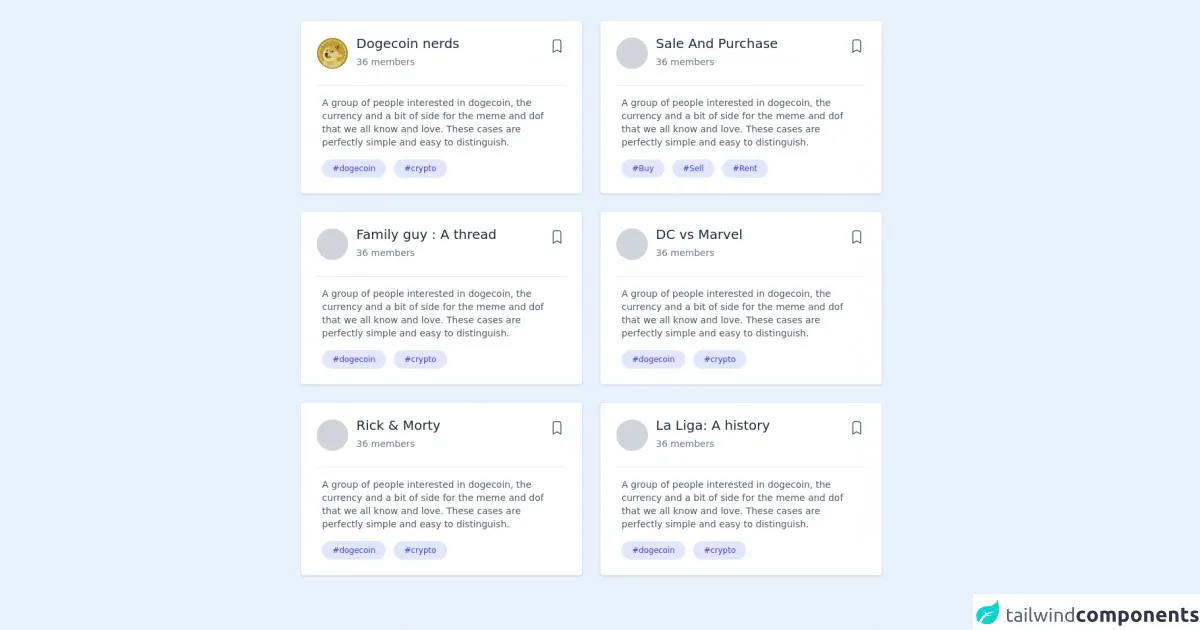This screenshot has width=1200, height=630.
Task: Toggle bookmark for Rick & Morty
Action: coord(557,428)
